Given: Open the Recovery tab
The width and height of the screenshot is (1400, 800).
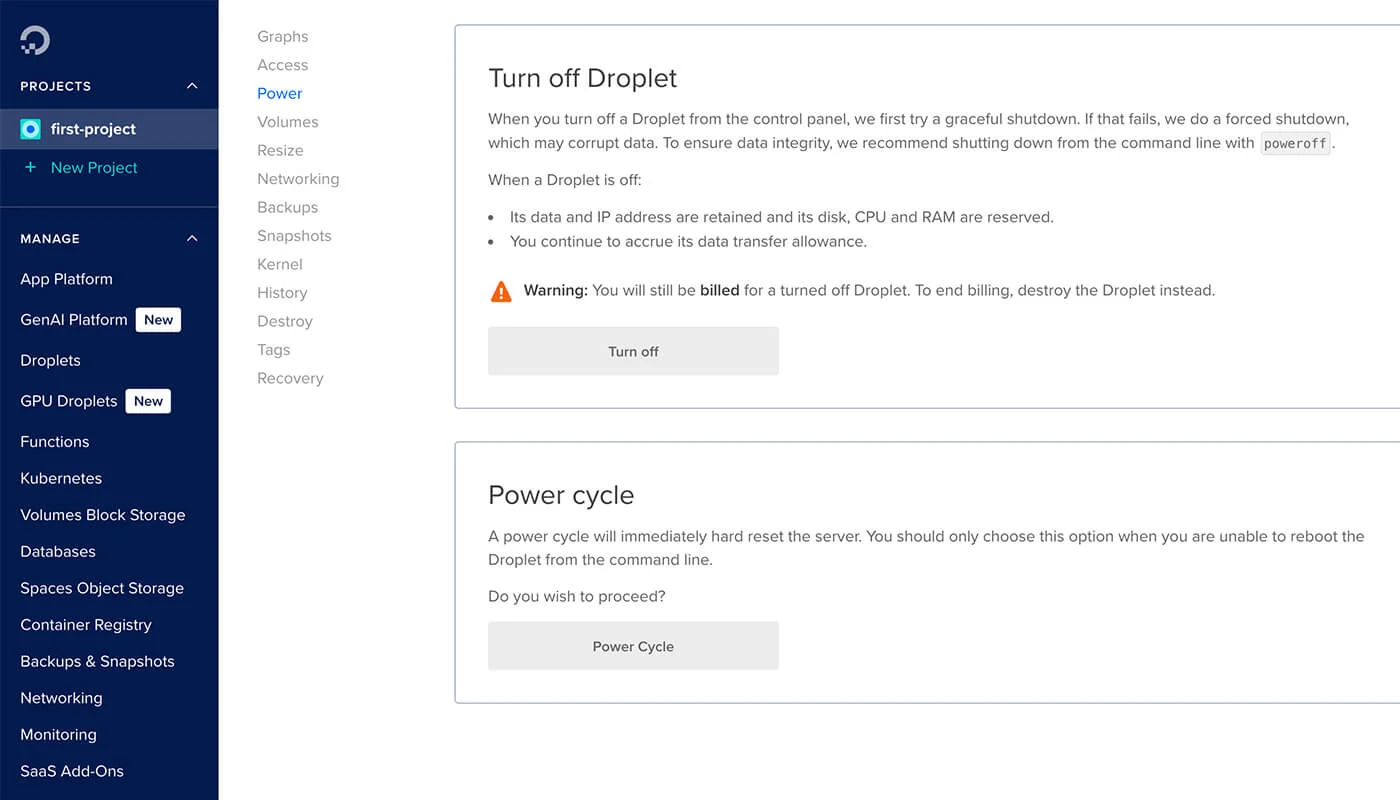Looking at the screenshot, I should click(x=290, y=379).
